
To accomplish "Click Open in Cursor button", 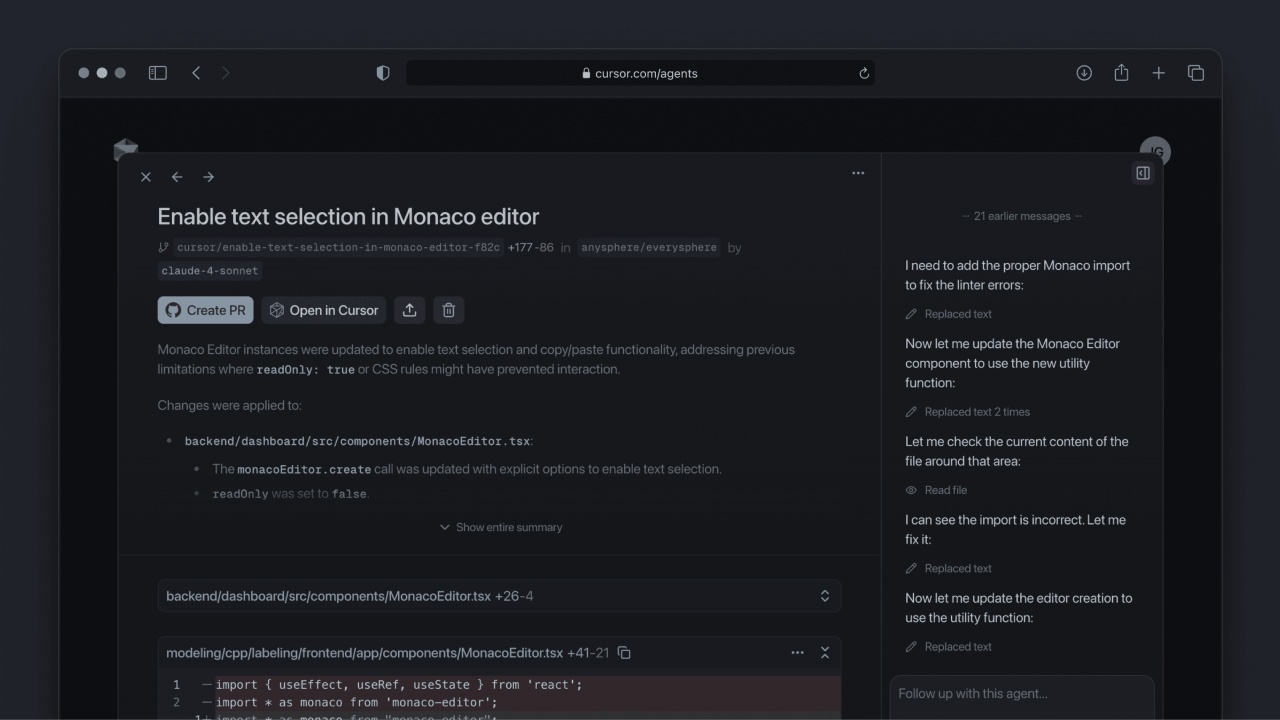I will pyautogui.click(x=324, y=310).
